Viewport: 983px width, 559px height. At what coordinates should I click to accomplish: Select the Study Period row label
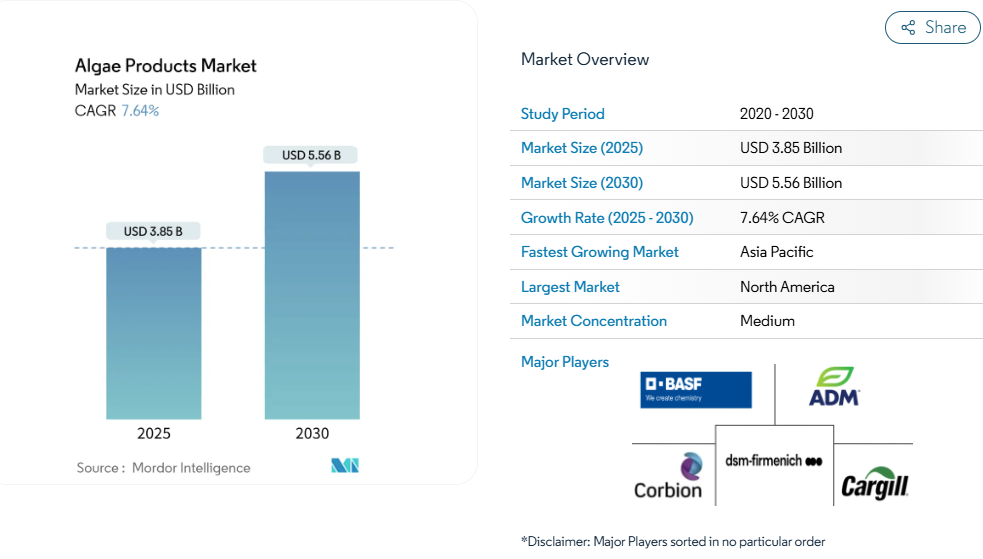[x=562, y=114]
